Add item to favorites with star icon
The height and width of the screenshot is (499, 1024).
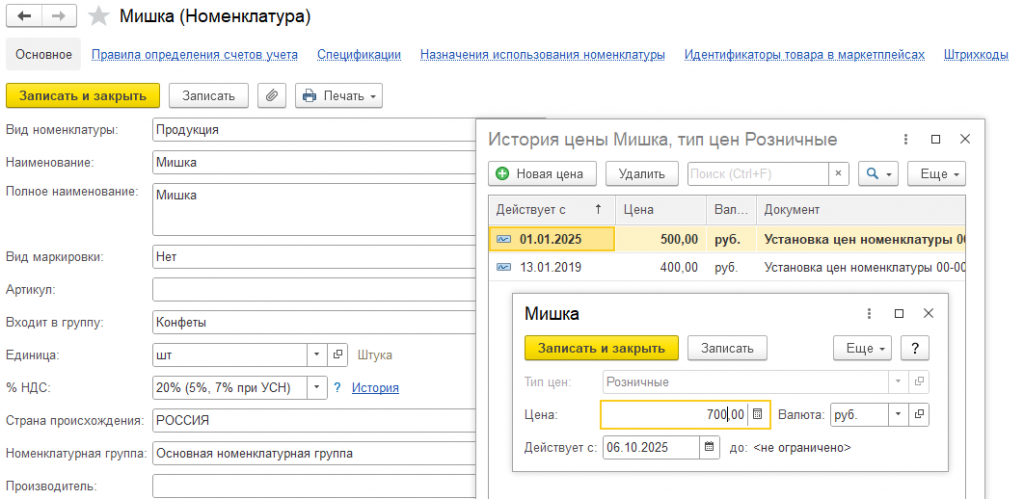99,16
